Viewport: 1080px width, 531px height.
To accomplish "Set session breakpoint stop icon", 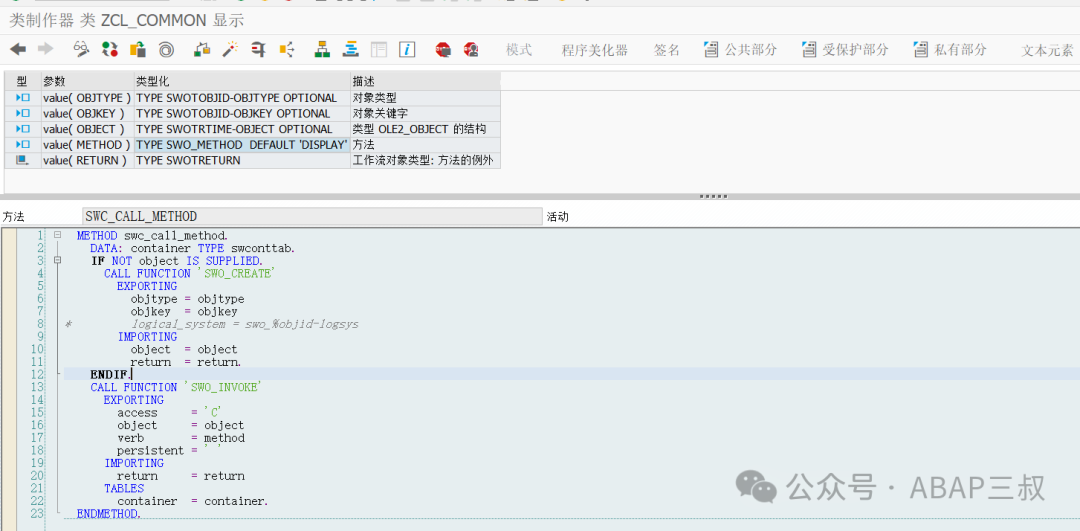I will pyautogui.click(x=443, y=49).
